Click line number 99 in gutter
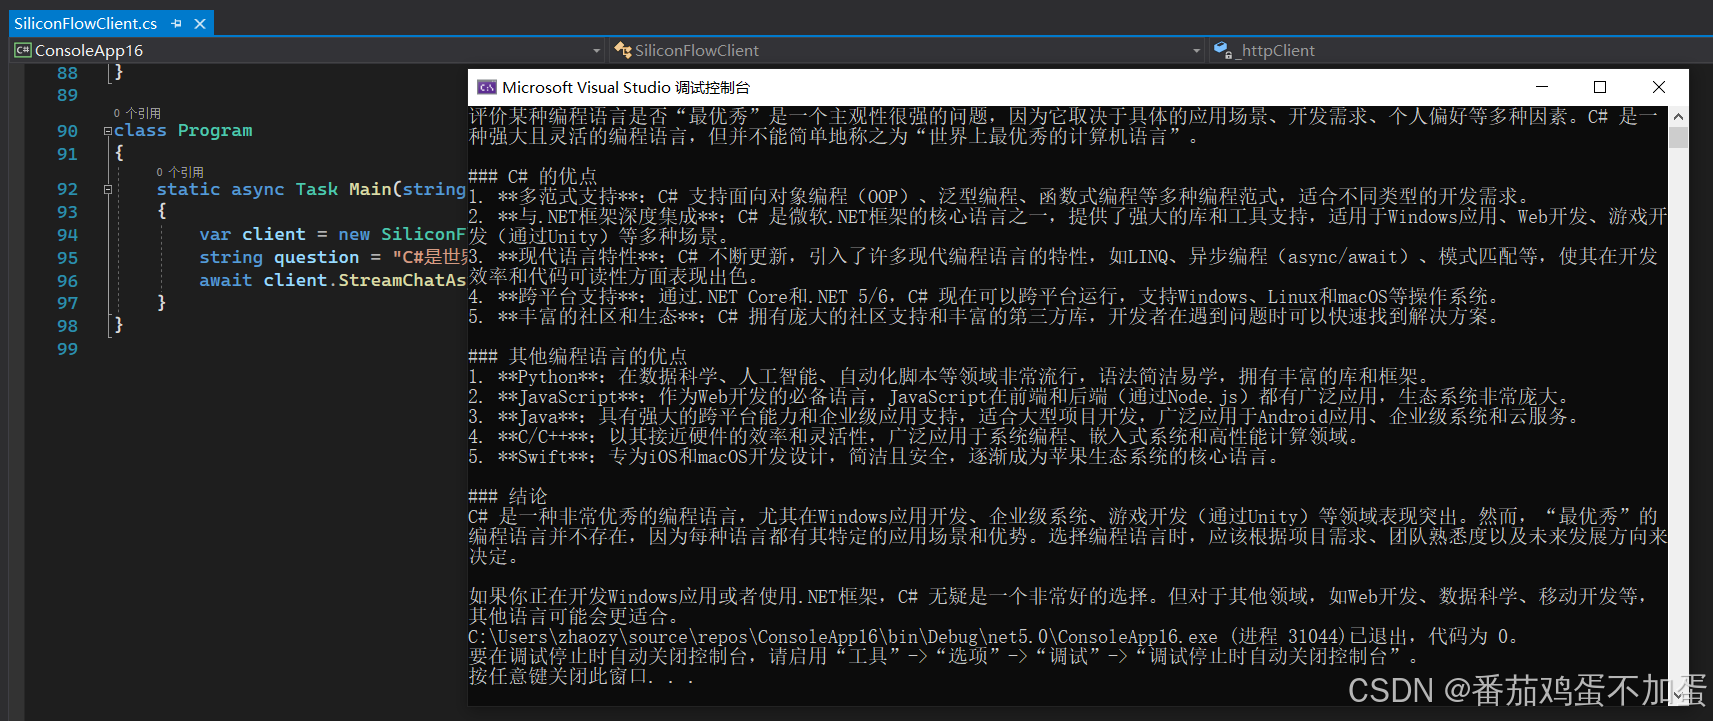Image resolution: width=1713 pixels, height=721 pixels. [67, 349]
